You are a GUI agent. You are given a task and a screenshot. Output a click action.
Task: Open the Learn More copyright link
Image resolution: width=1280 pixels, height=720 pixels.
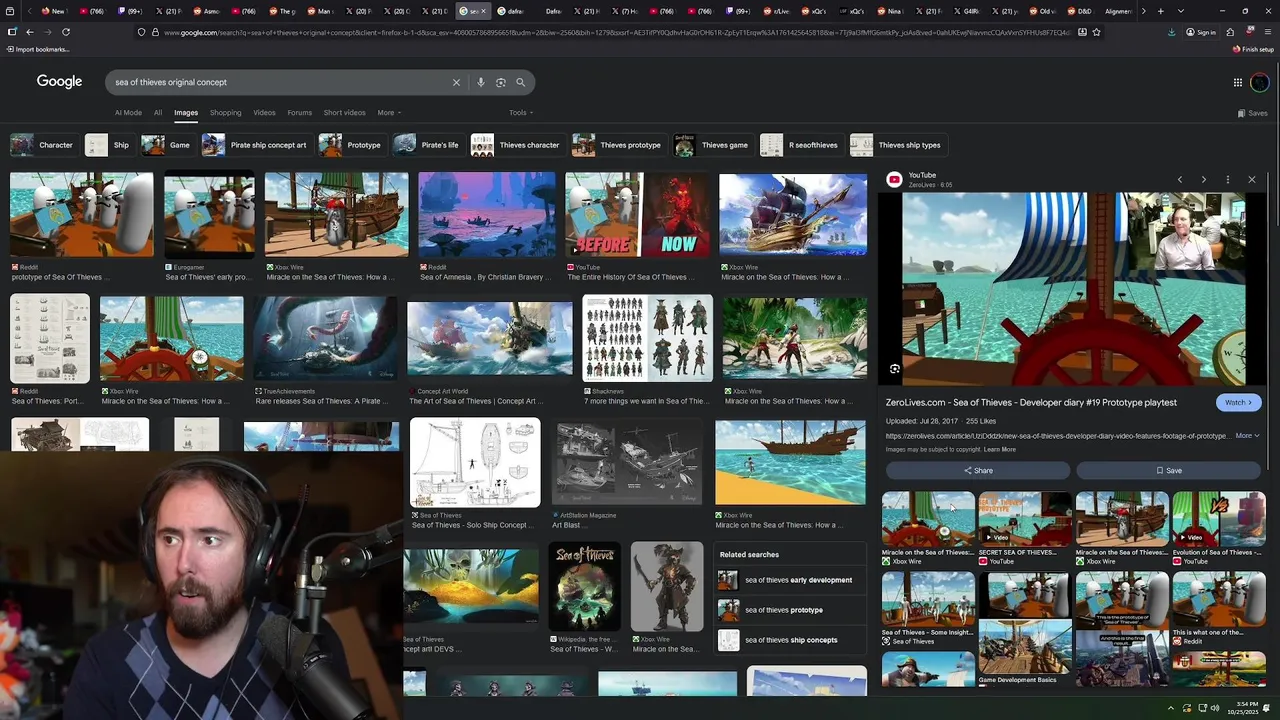1000,449
